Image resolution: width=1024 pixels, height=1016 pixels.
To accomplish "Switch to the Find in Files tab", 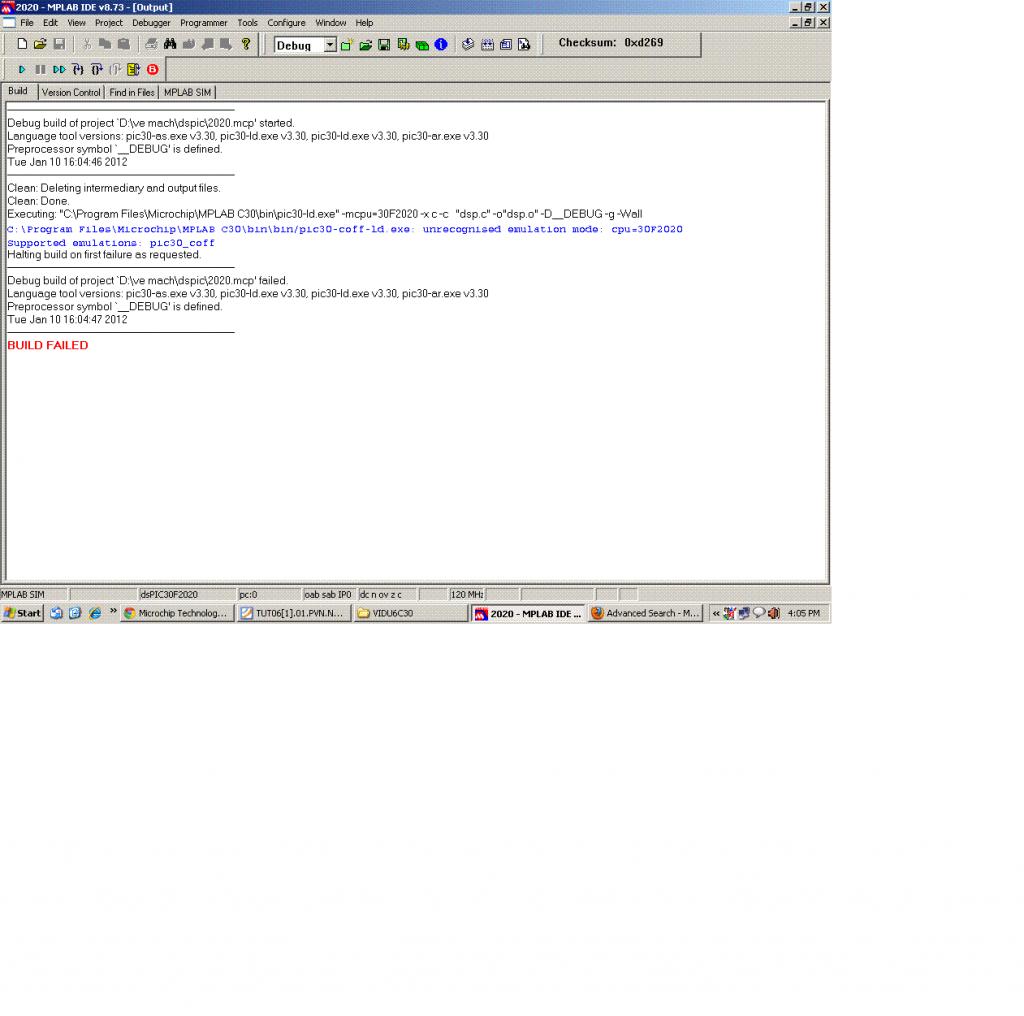I will pos(132,93).
